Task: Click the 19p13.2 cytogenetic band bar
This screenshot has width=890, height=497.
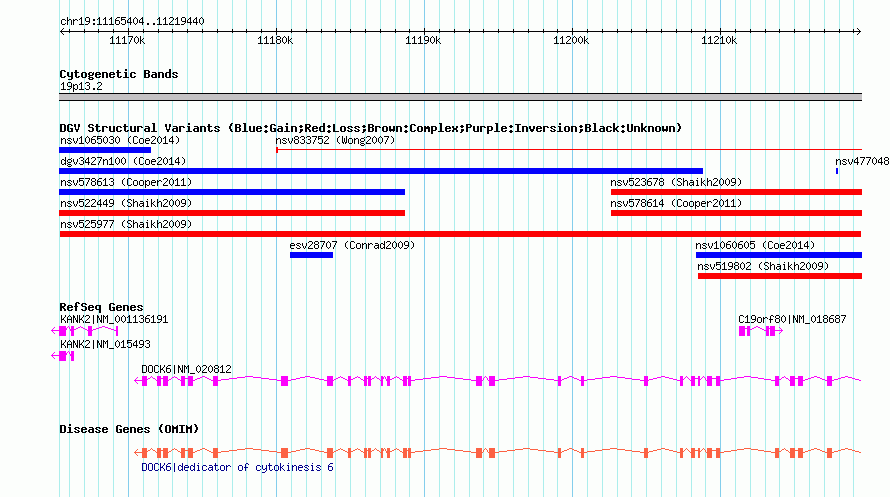Action: (460, 97)
